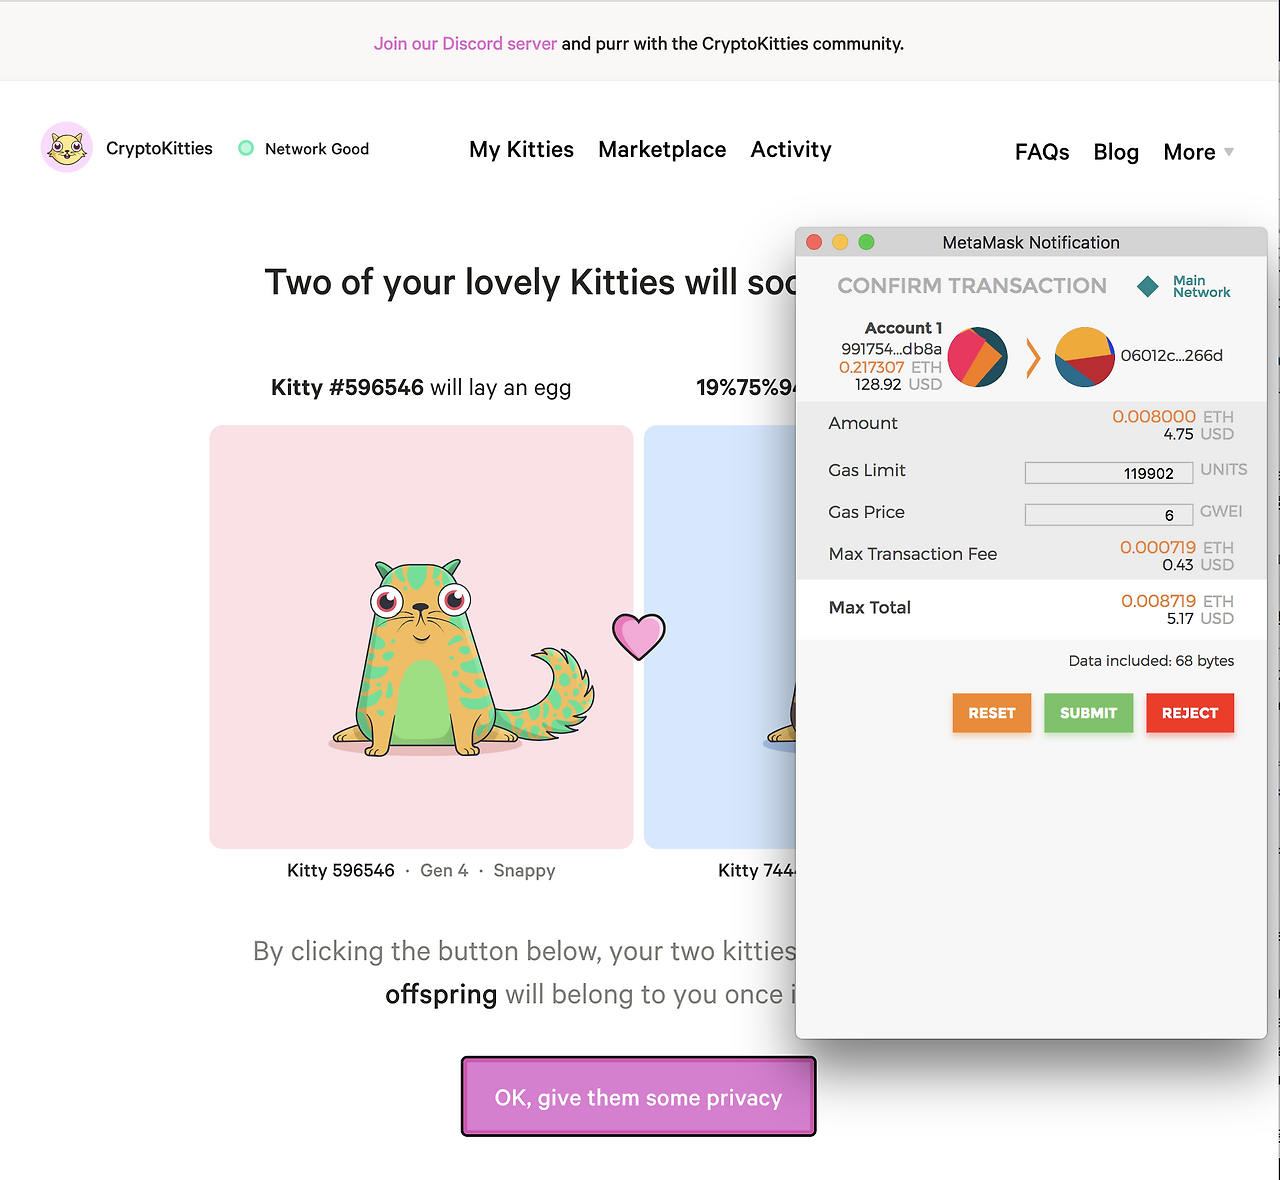Image resolution: width=1280 pixels, height=1180 pixels.
Task: Click the Gas Price input field
Action: (x=1109, y=515)
